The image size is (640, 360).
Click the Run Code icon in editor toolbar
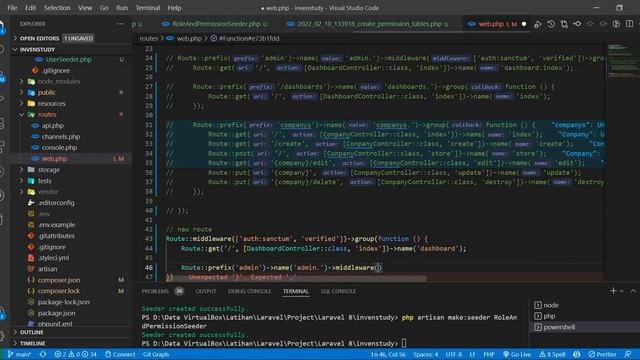click(538, 24)
